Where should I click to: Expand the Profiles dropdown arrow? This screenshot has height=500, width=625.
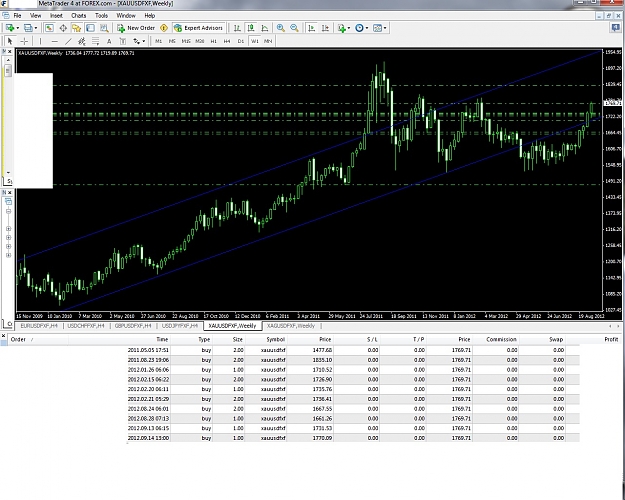(36, 28)
